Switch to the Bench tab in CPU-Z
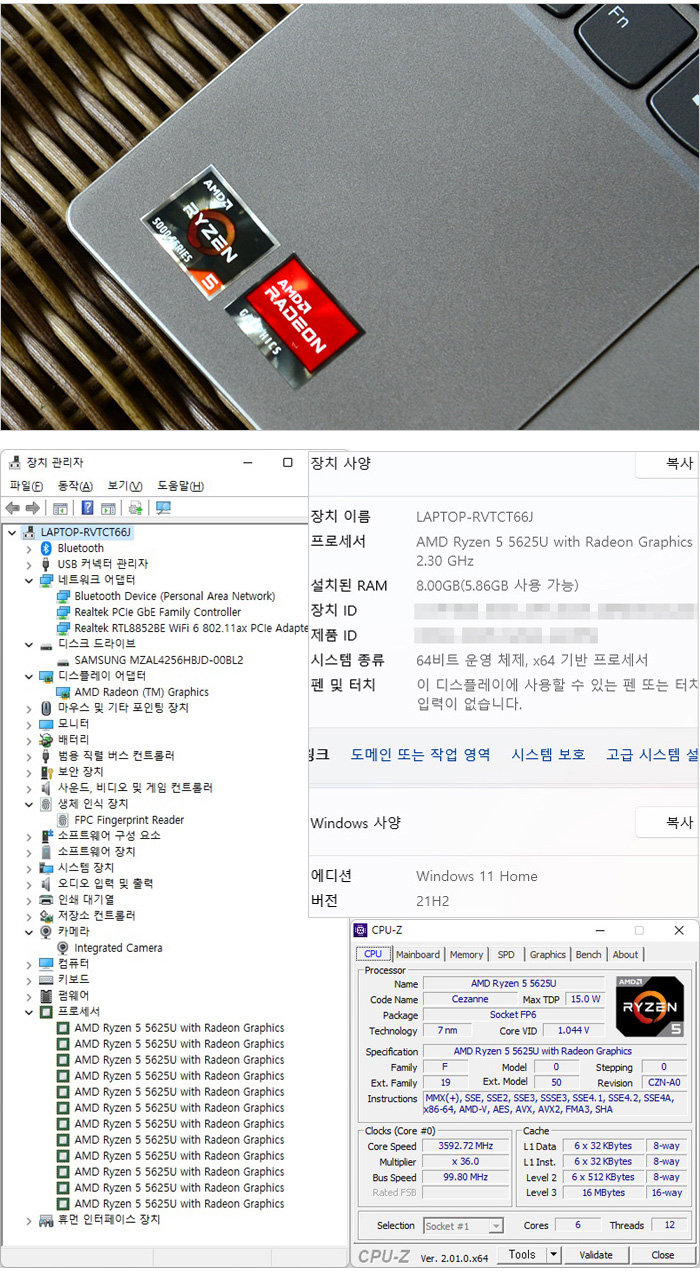 [x=589, y=955]
